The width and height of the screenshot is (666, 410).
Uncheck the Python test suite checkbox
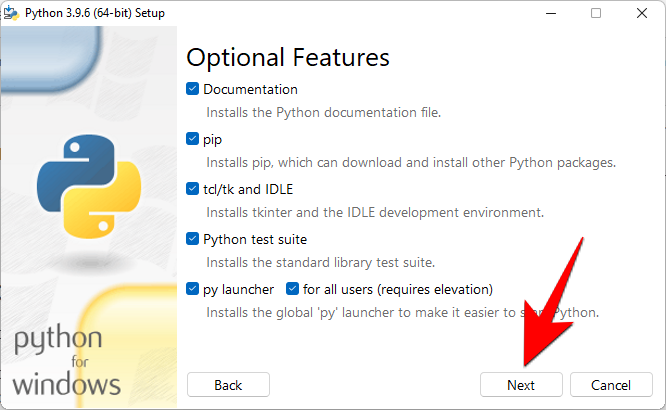193,239
